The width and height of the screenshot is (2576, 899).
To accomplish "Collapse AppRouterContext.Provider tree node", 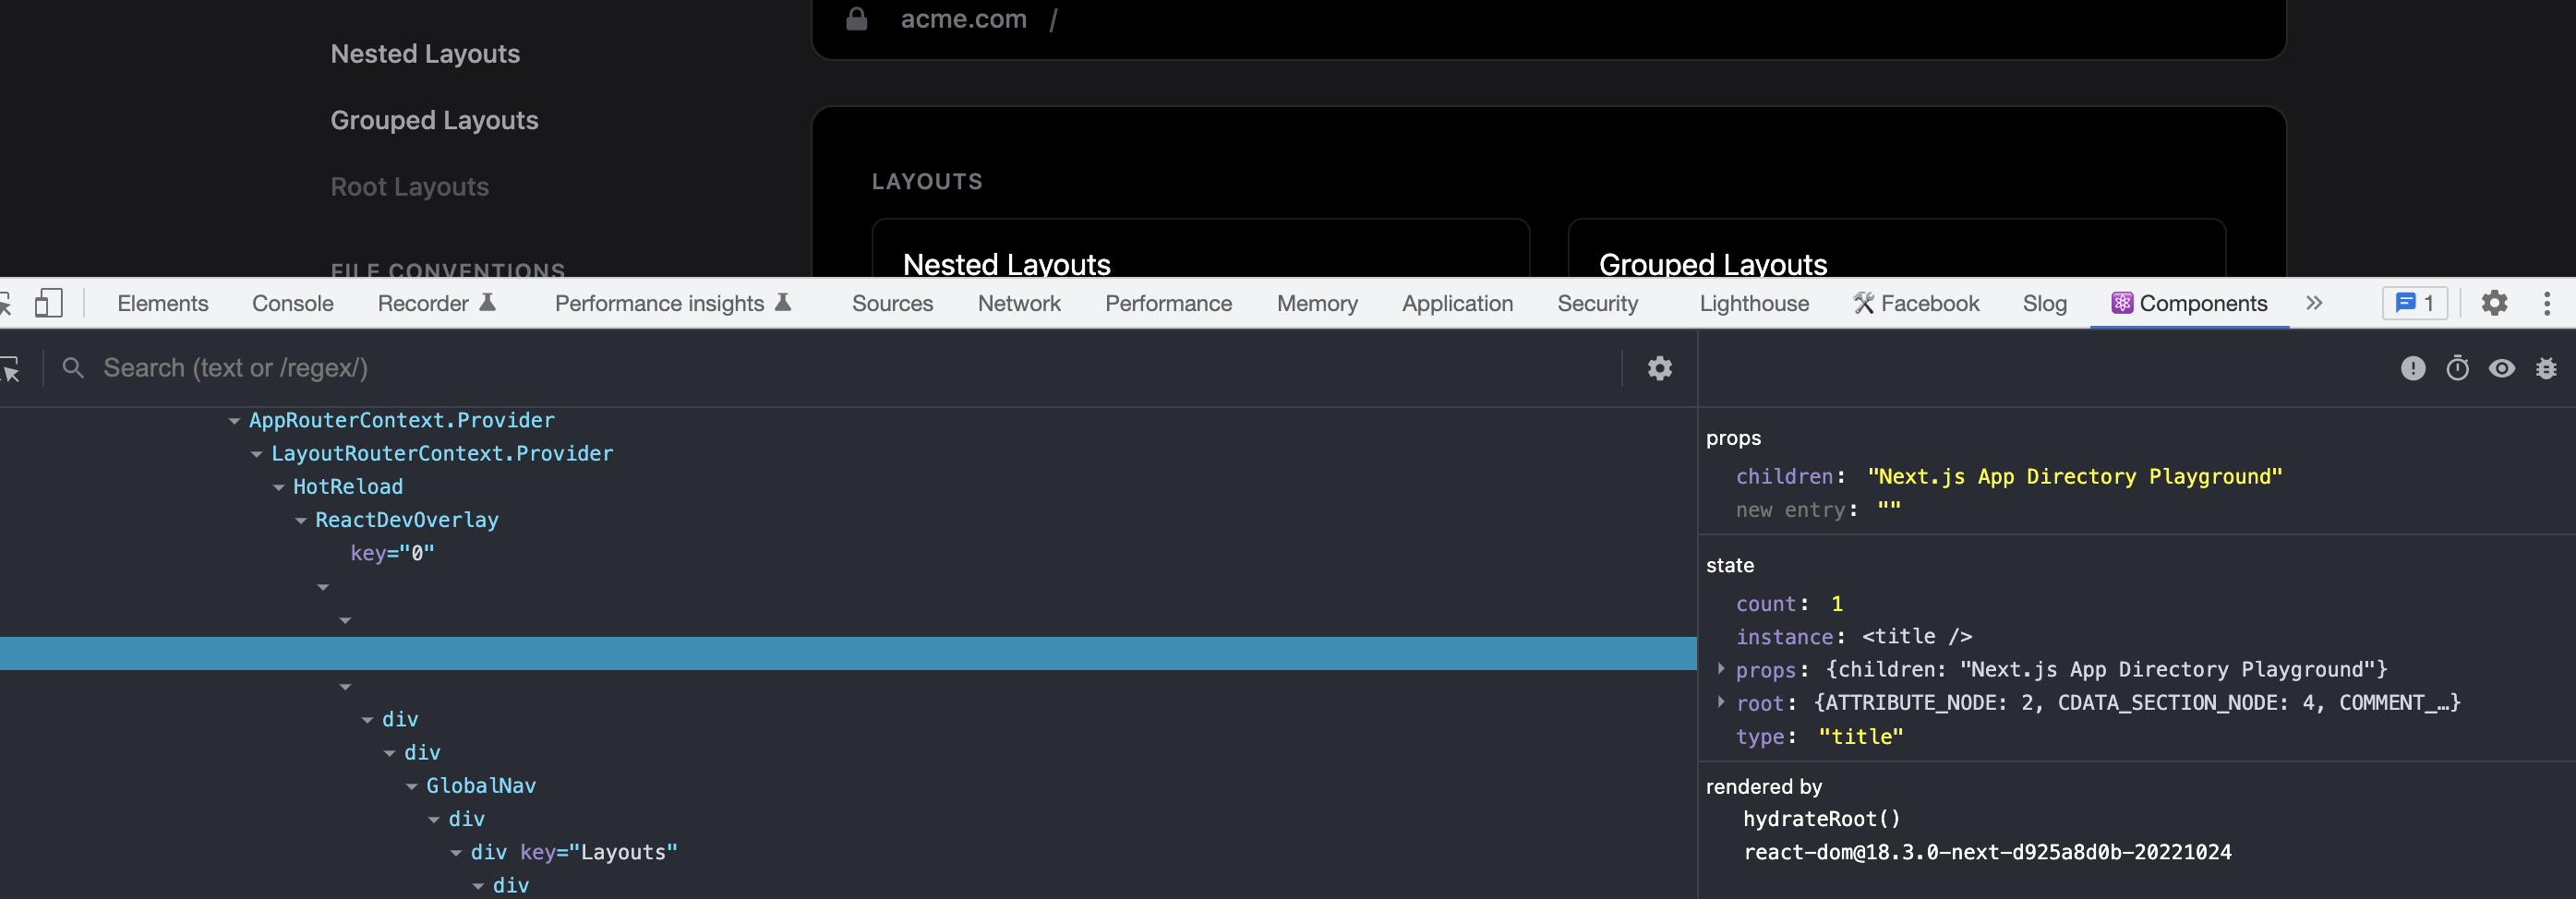I will 234,421.
